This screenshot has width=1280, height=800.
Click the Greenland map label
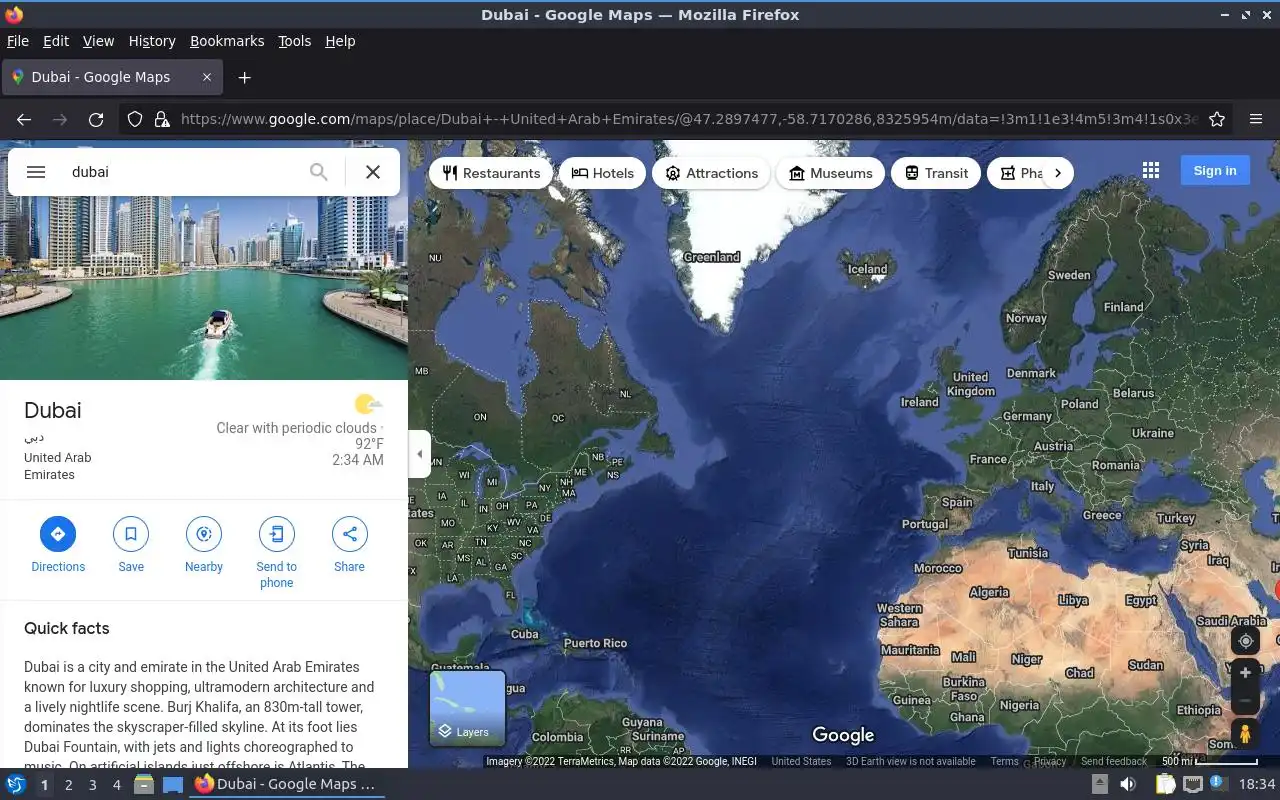(711, 257)
